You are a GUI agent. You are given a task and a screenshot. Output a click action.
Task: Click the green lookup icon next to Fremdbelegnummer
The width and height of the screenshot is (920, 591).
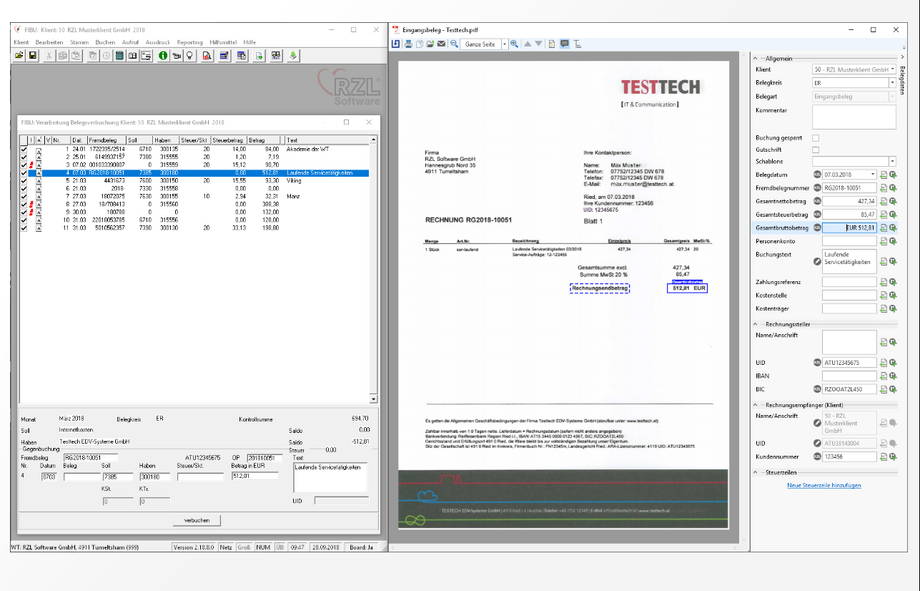(893, 187)
